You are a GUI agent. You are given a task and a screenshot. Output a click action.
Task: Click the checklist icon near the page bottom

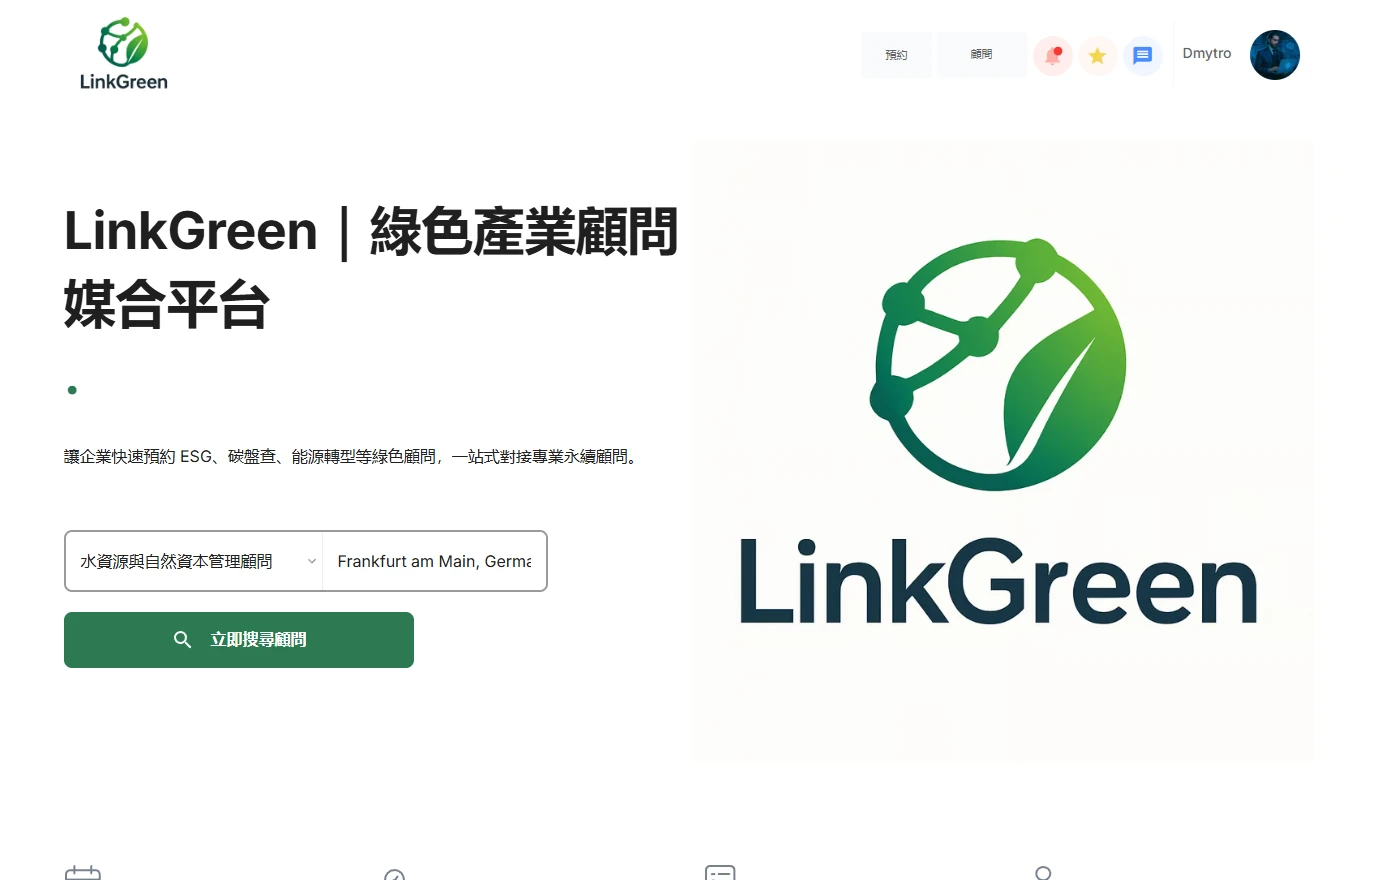point(720,873)
